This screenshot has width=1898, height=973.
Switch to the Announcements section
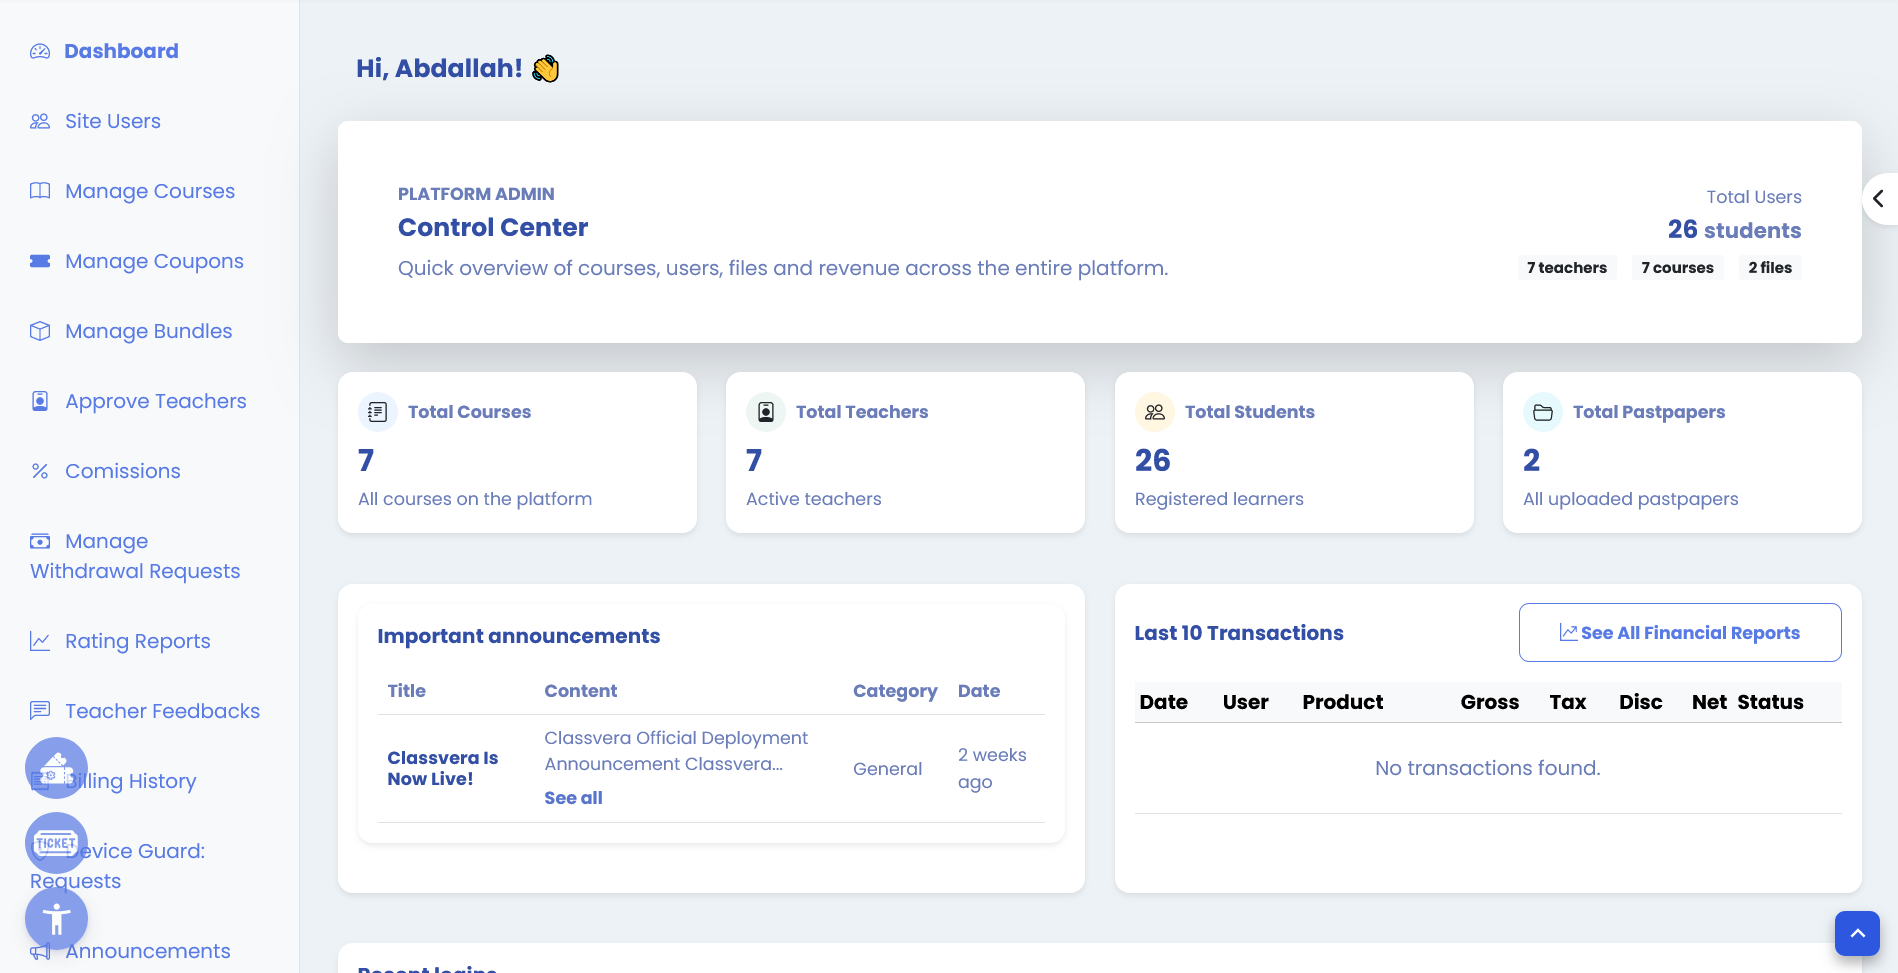point(147,951)
